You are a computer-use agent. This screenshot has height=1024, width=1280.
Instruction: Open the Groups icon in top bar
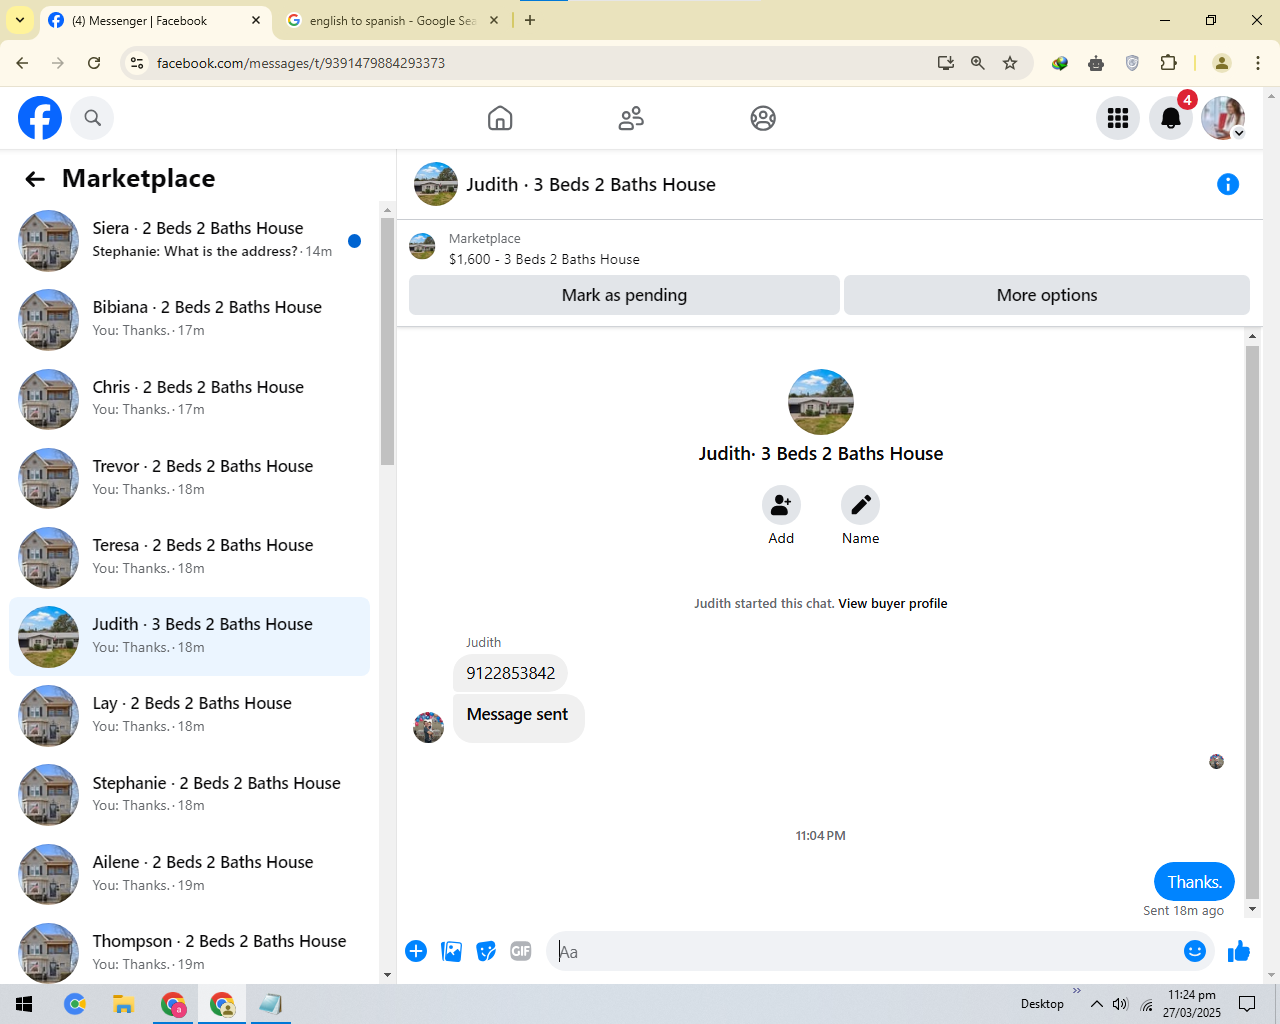763,118
